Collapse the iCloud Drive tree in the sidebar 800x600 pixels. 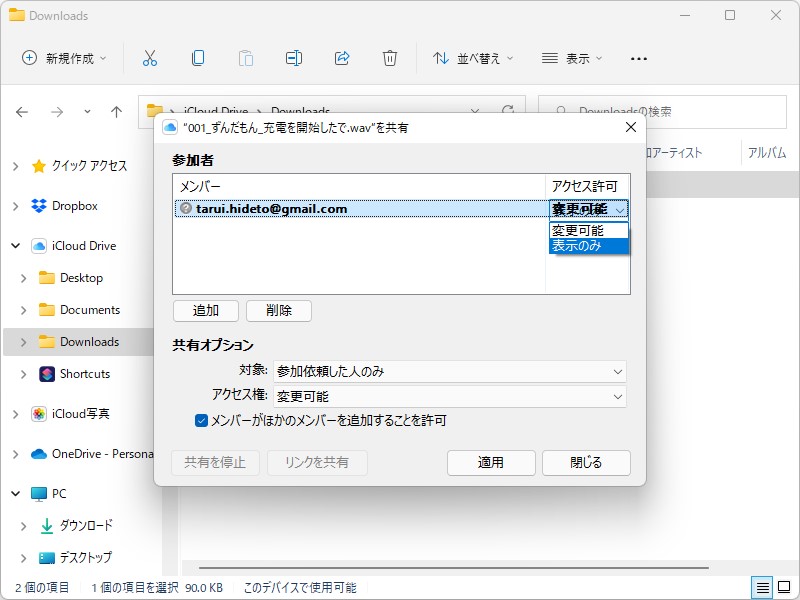pyautogui.click(x=13, y=246)
